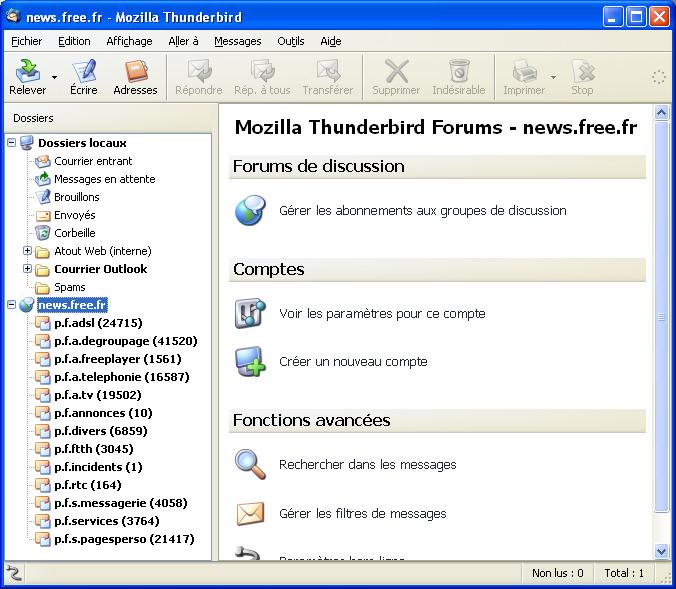Click Gérer les filtres de messages link
This screenshot has width=676, height=589.
363,514
